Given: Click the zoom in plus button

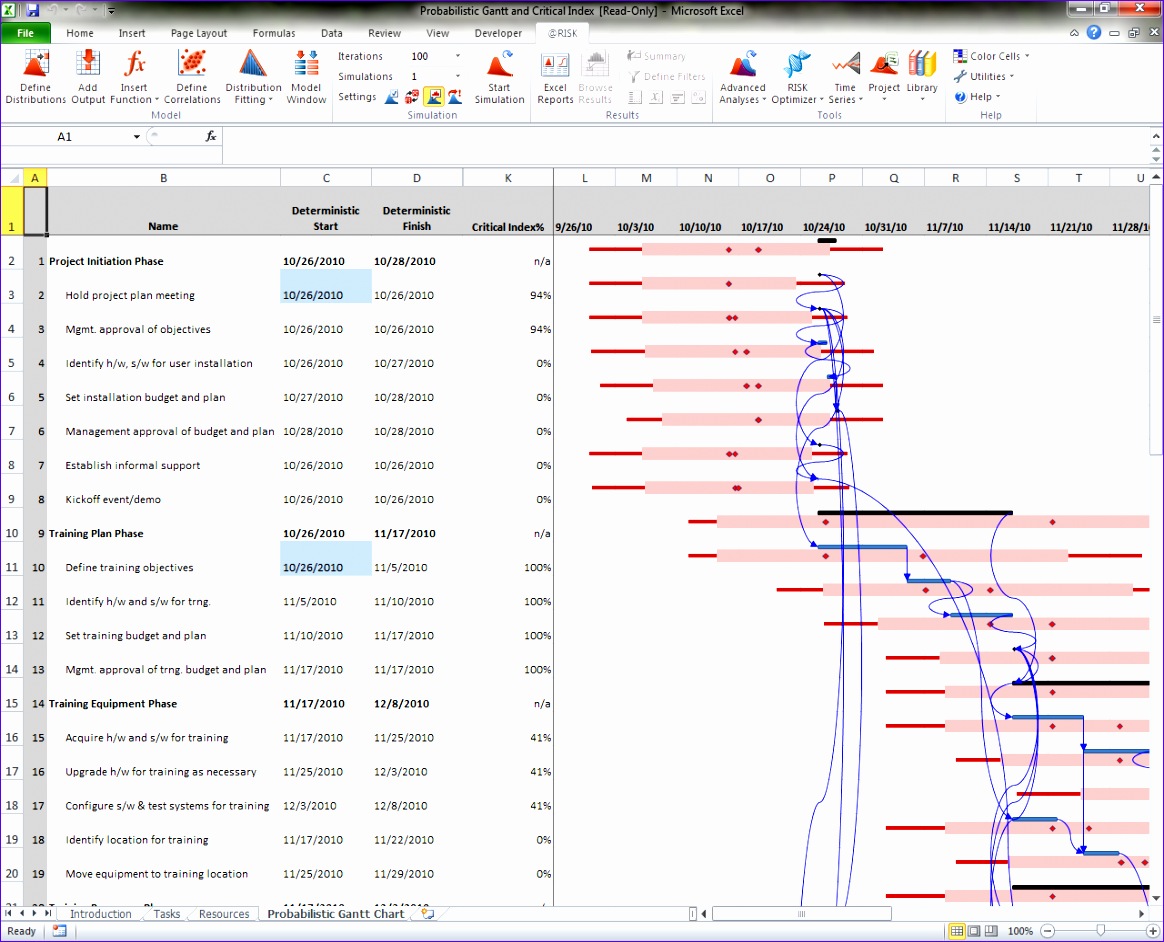Looking at the screenshot, I should [1153, 931].
